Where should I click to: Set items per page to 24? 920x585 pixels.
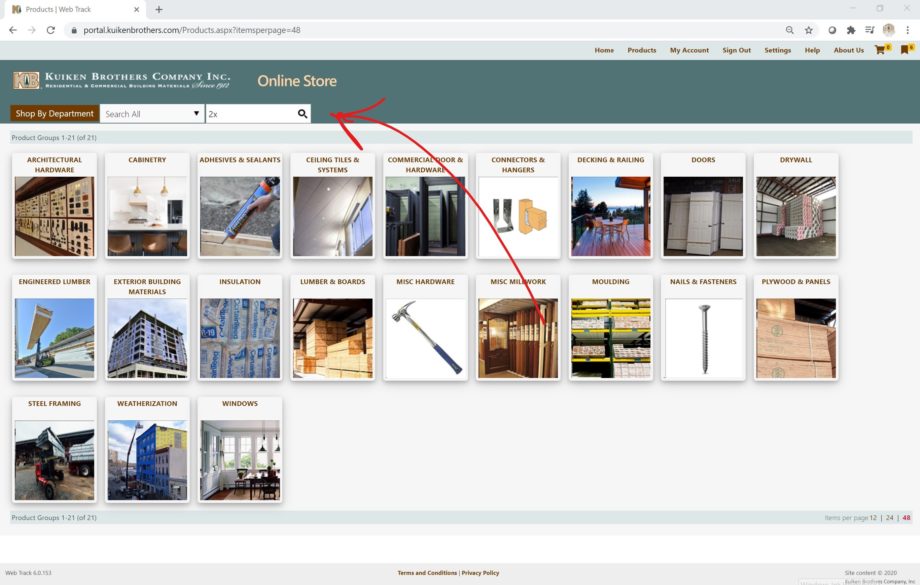[889, 518]
